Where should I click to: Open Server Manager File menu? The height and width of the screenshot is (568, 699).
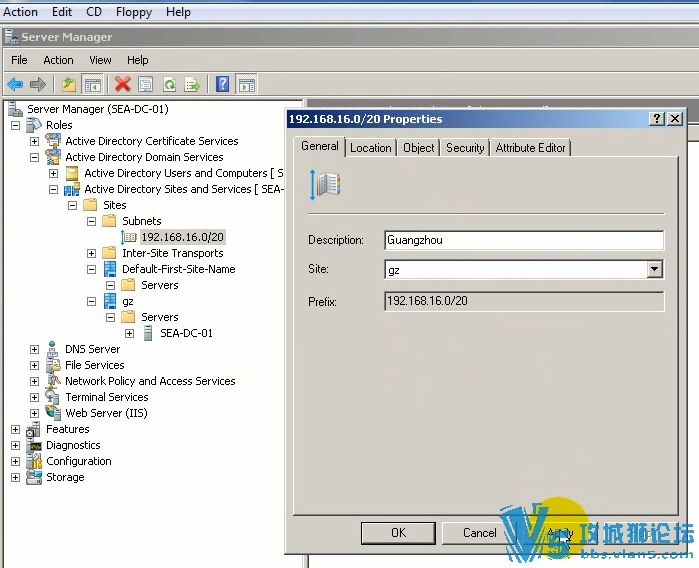pyautogui.click(x=19, y=60)
